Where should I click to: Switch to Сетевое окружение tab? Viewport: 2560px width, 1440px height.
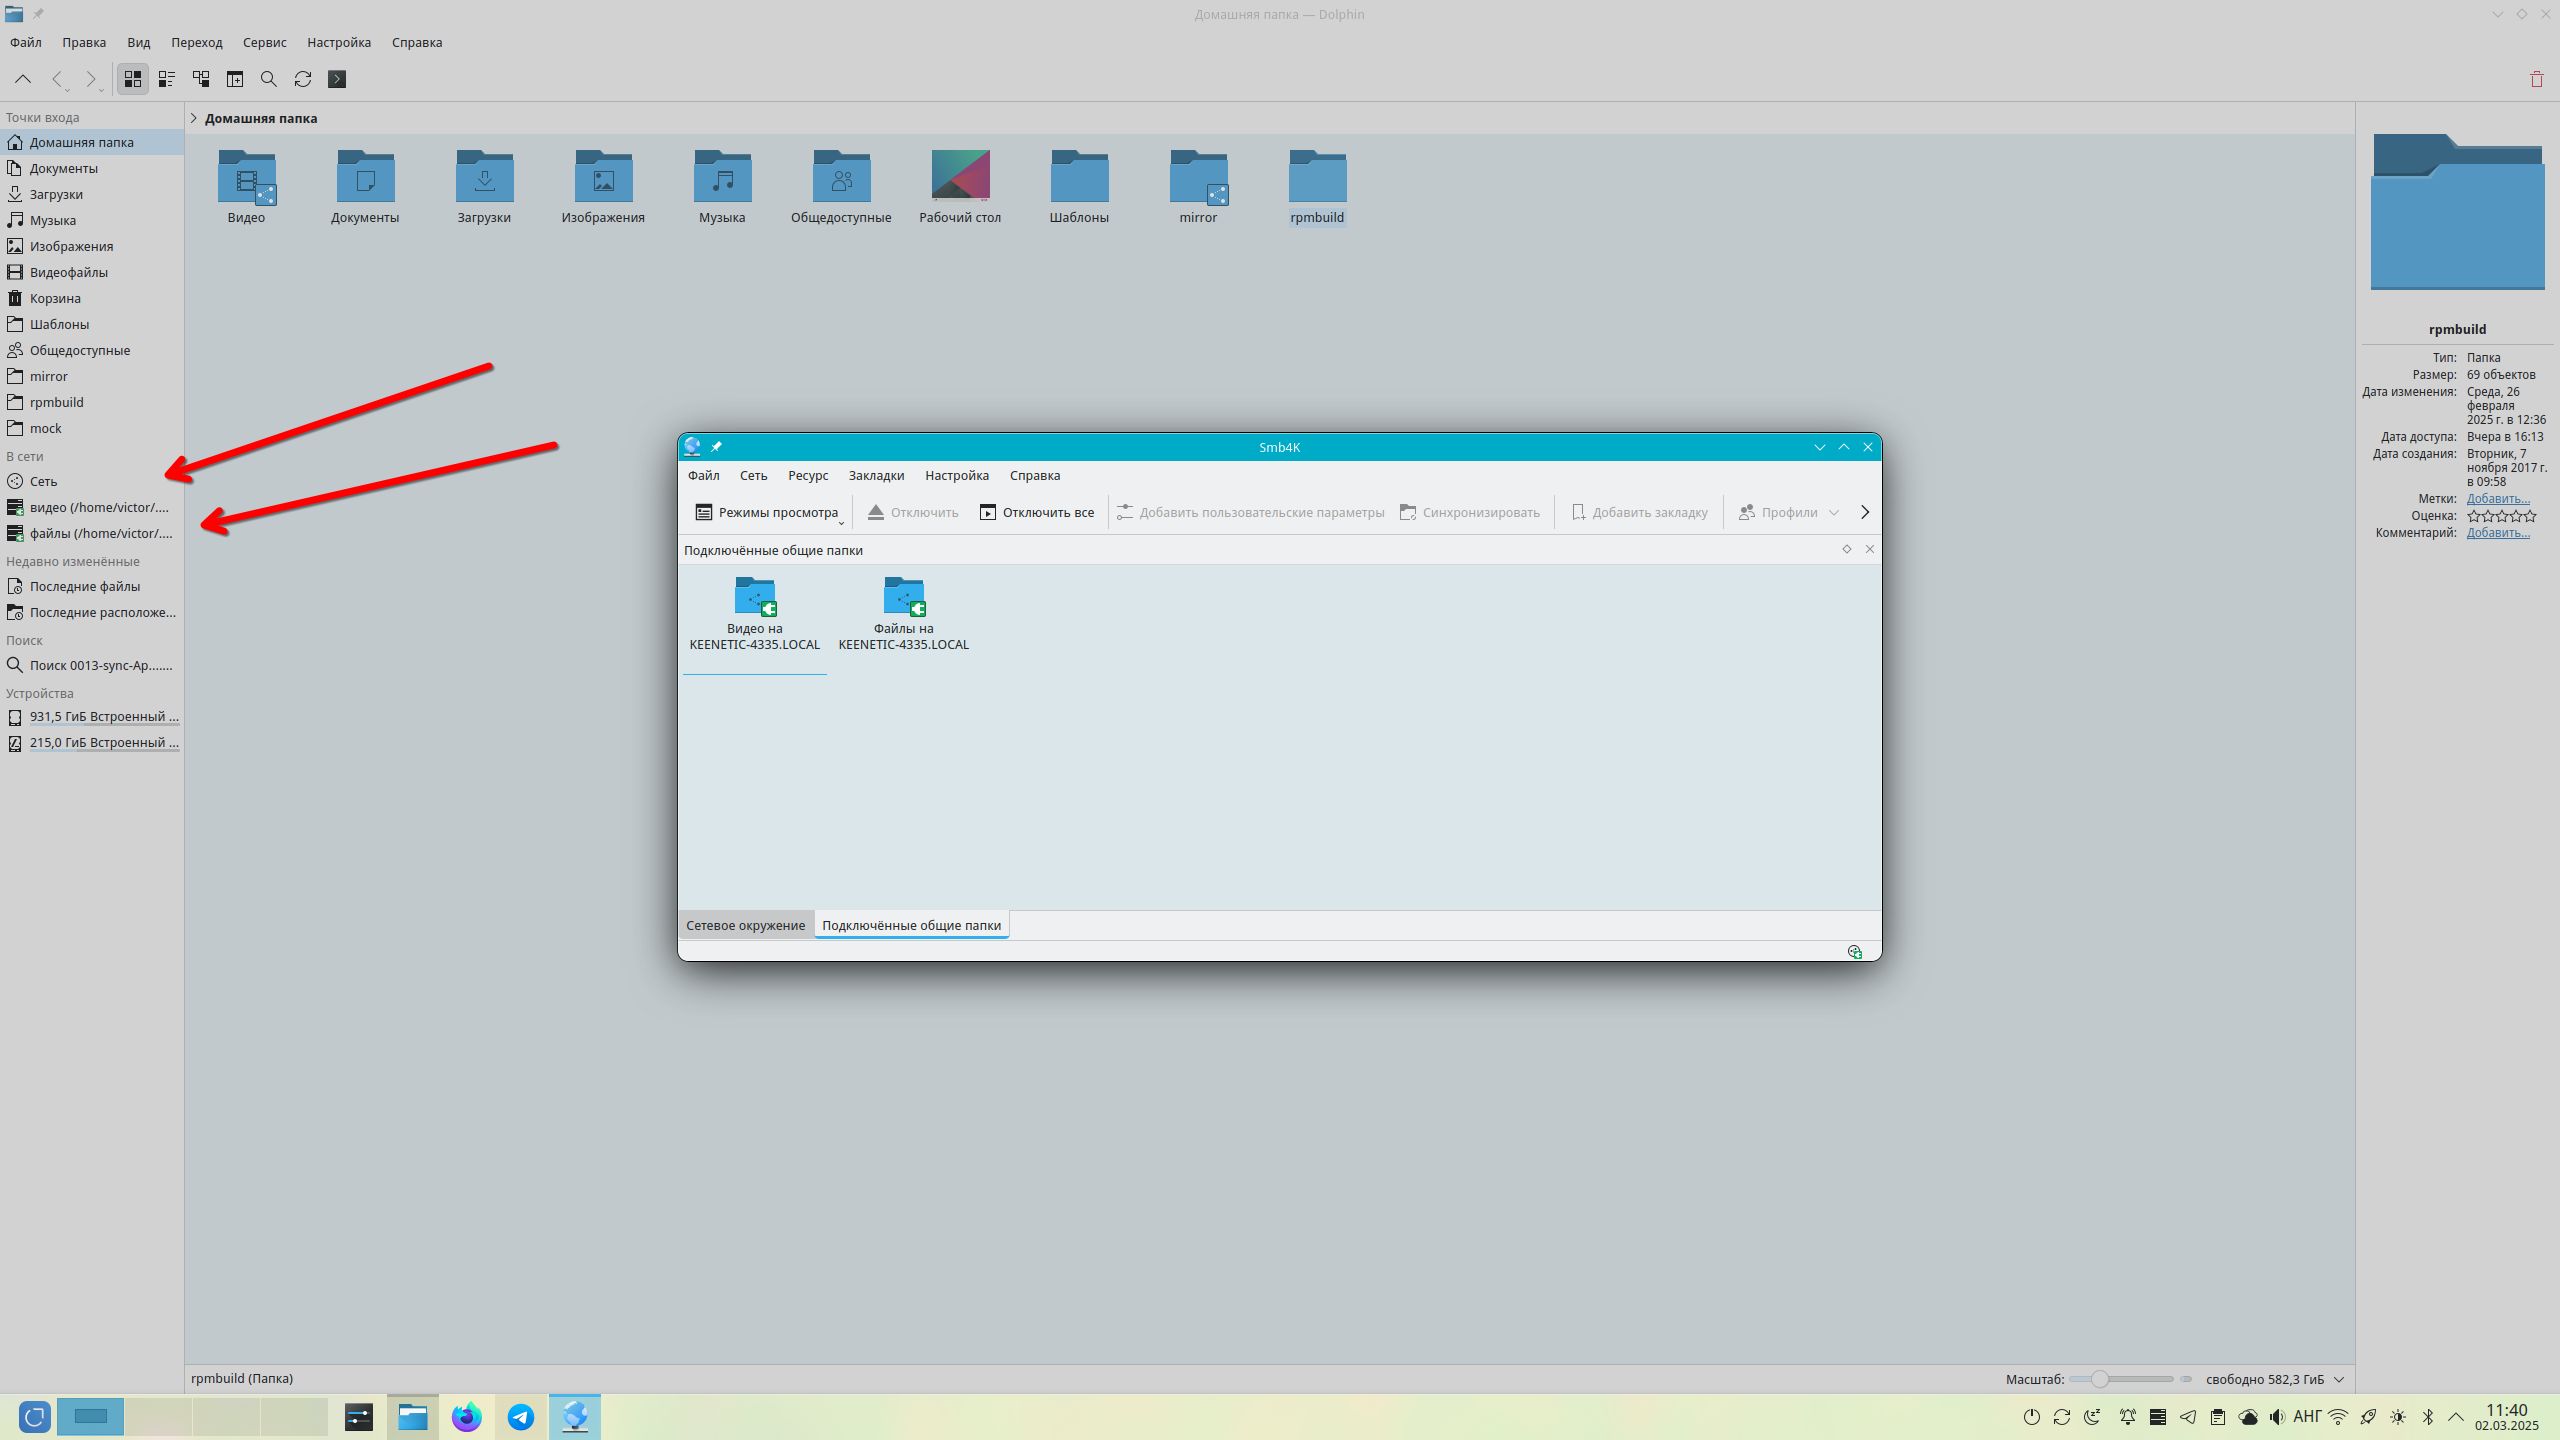[x=745, y=925]
